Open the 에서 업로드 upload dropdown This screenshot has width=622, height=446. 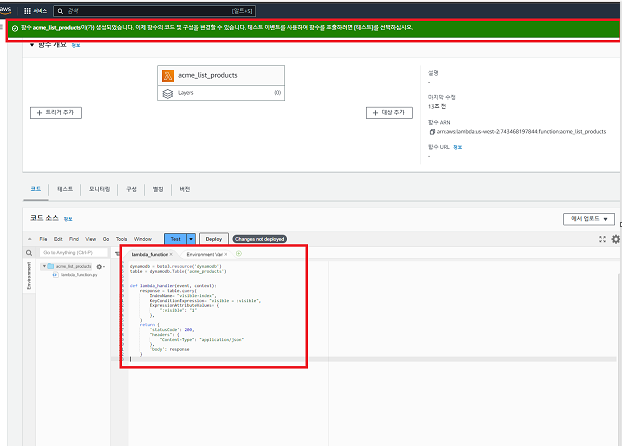(x=589, y=219)
